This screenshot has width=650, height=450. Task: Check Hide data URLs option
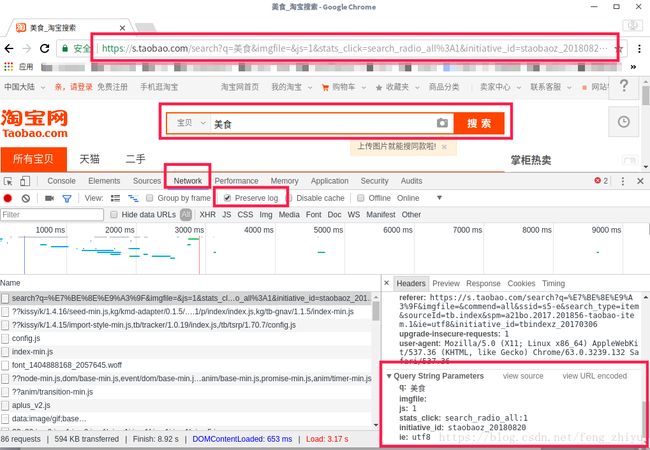[114, 215]
